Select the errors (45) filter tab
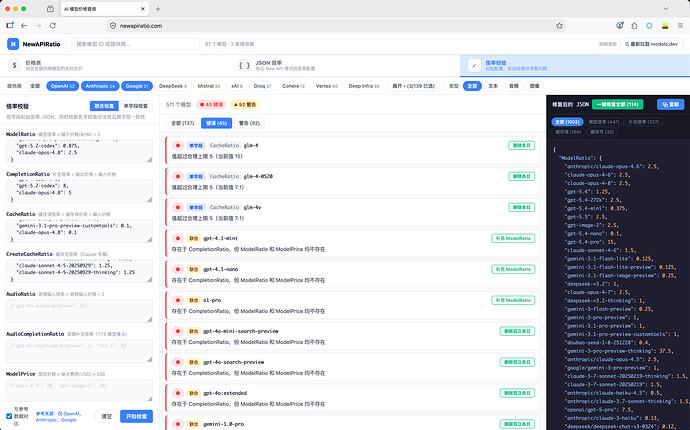The width and height of the screenshot is (690, 430). (217, 123)
